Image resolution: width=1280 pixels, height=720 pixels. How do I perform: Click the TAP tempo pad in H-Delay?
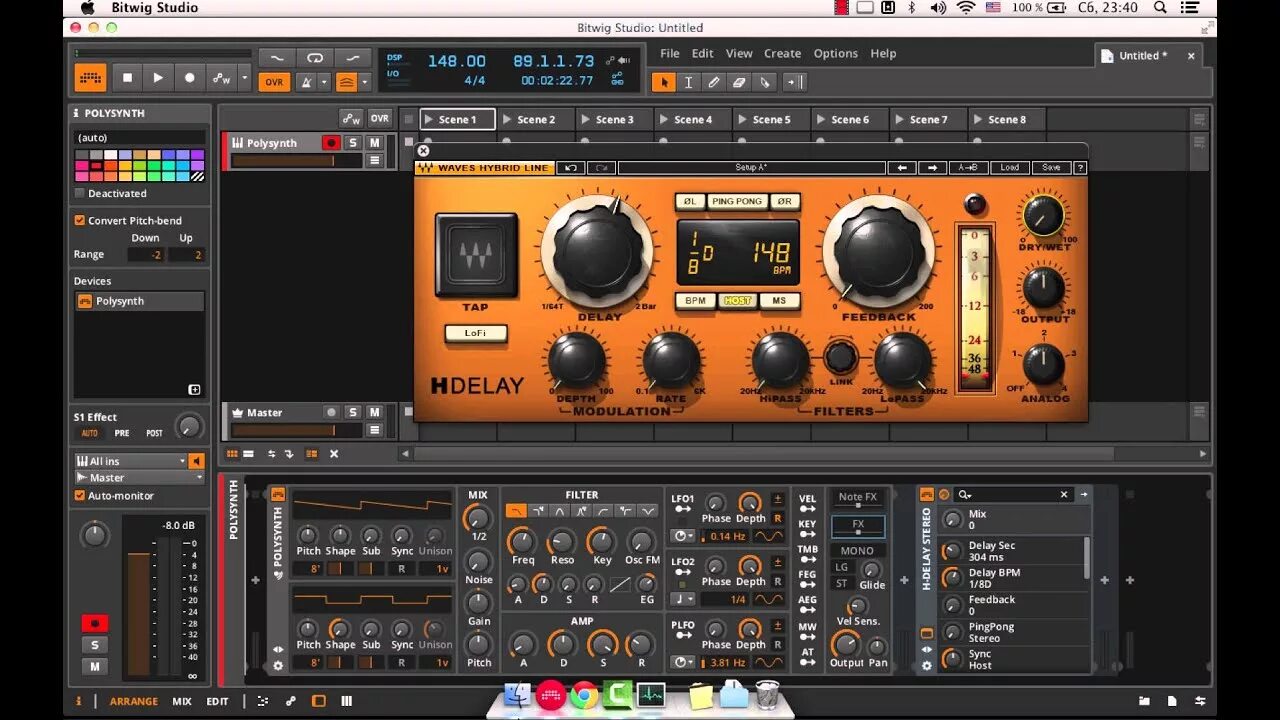tap(476, 255)
